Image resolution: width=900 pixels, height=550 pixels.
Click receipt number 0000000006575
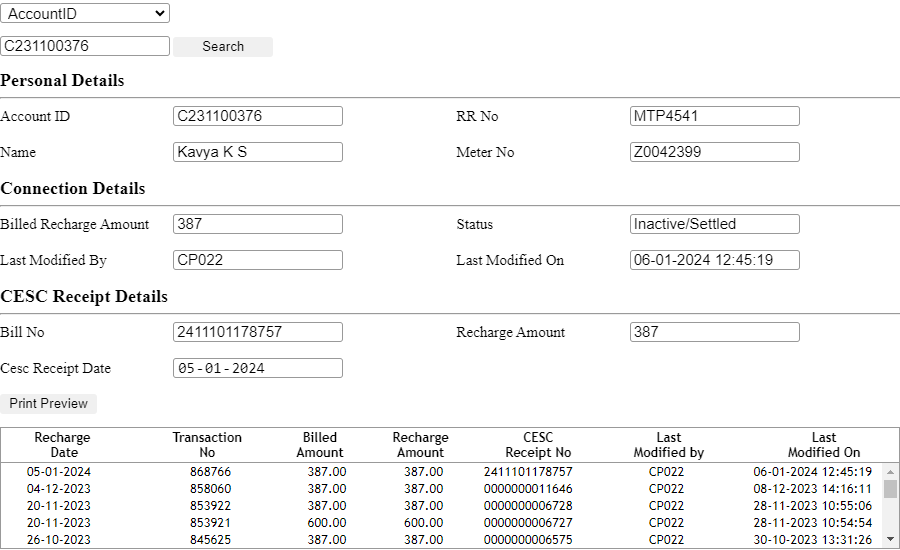point(528,540)
